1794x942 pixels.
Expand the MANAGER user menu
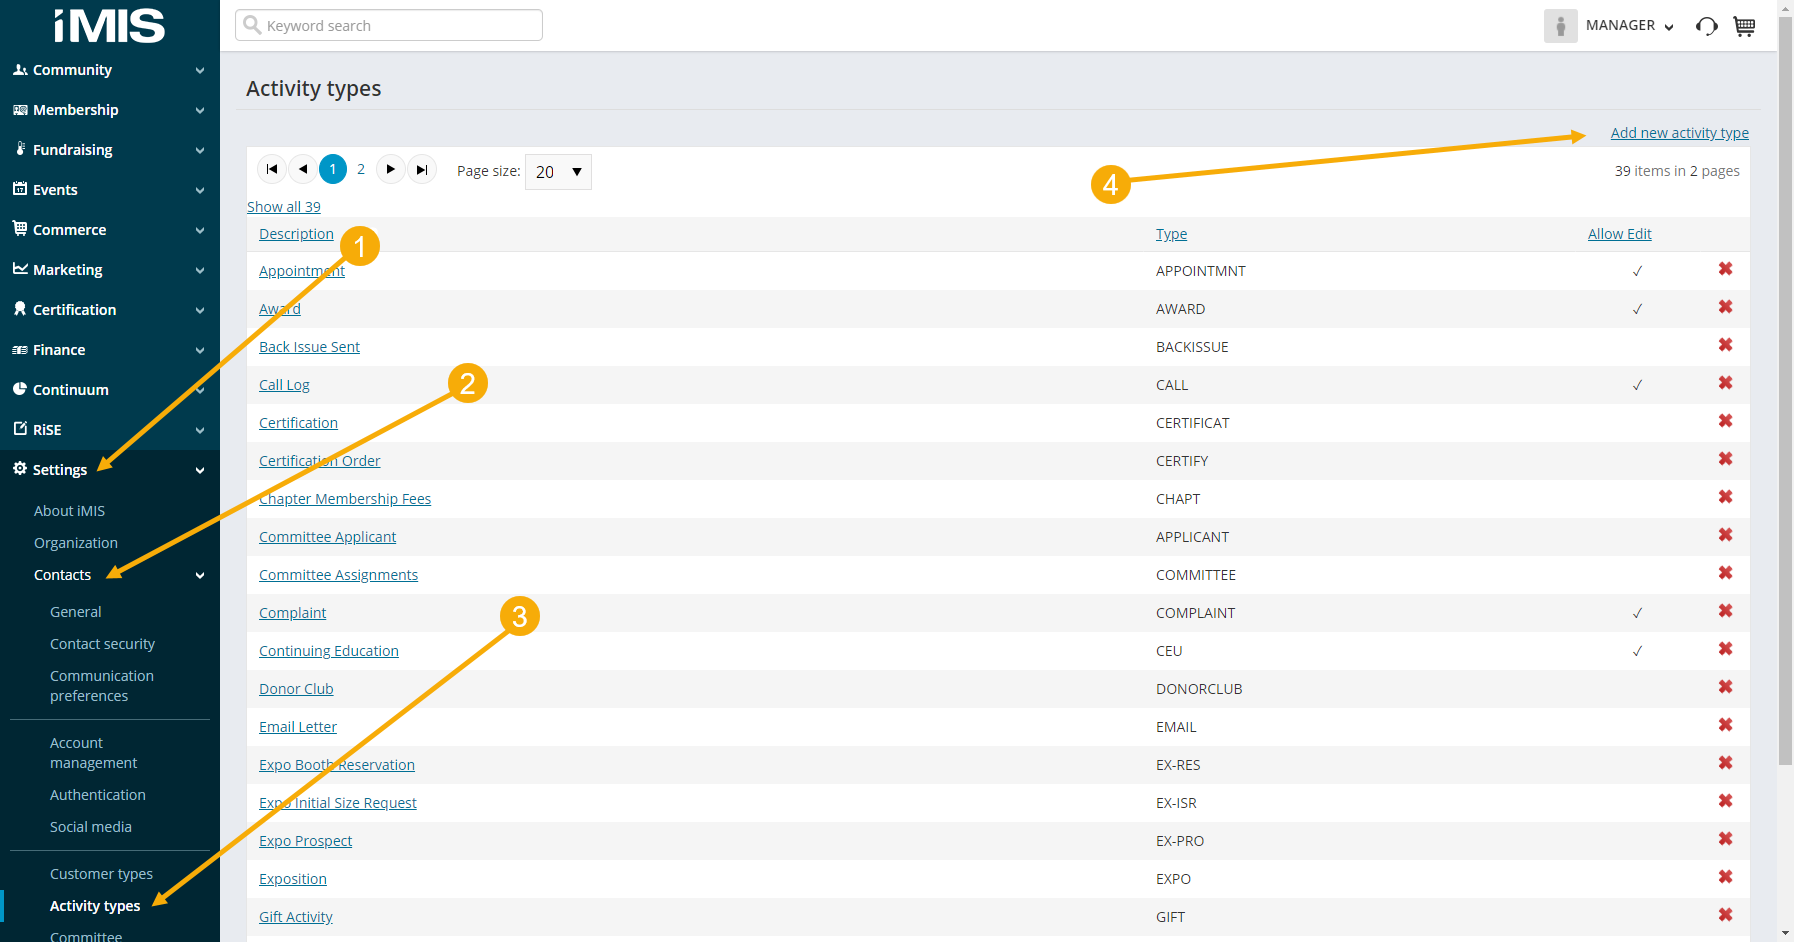(x=1629, y=26)
